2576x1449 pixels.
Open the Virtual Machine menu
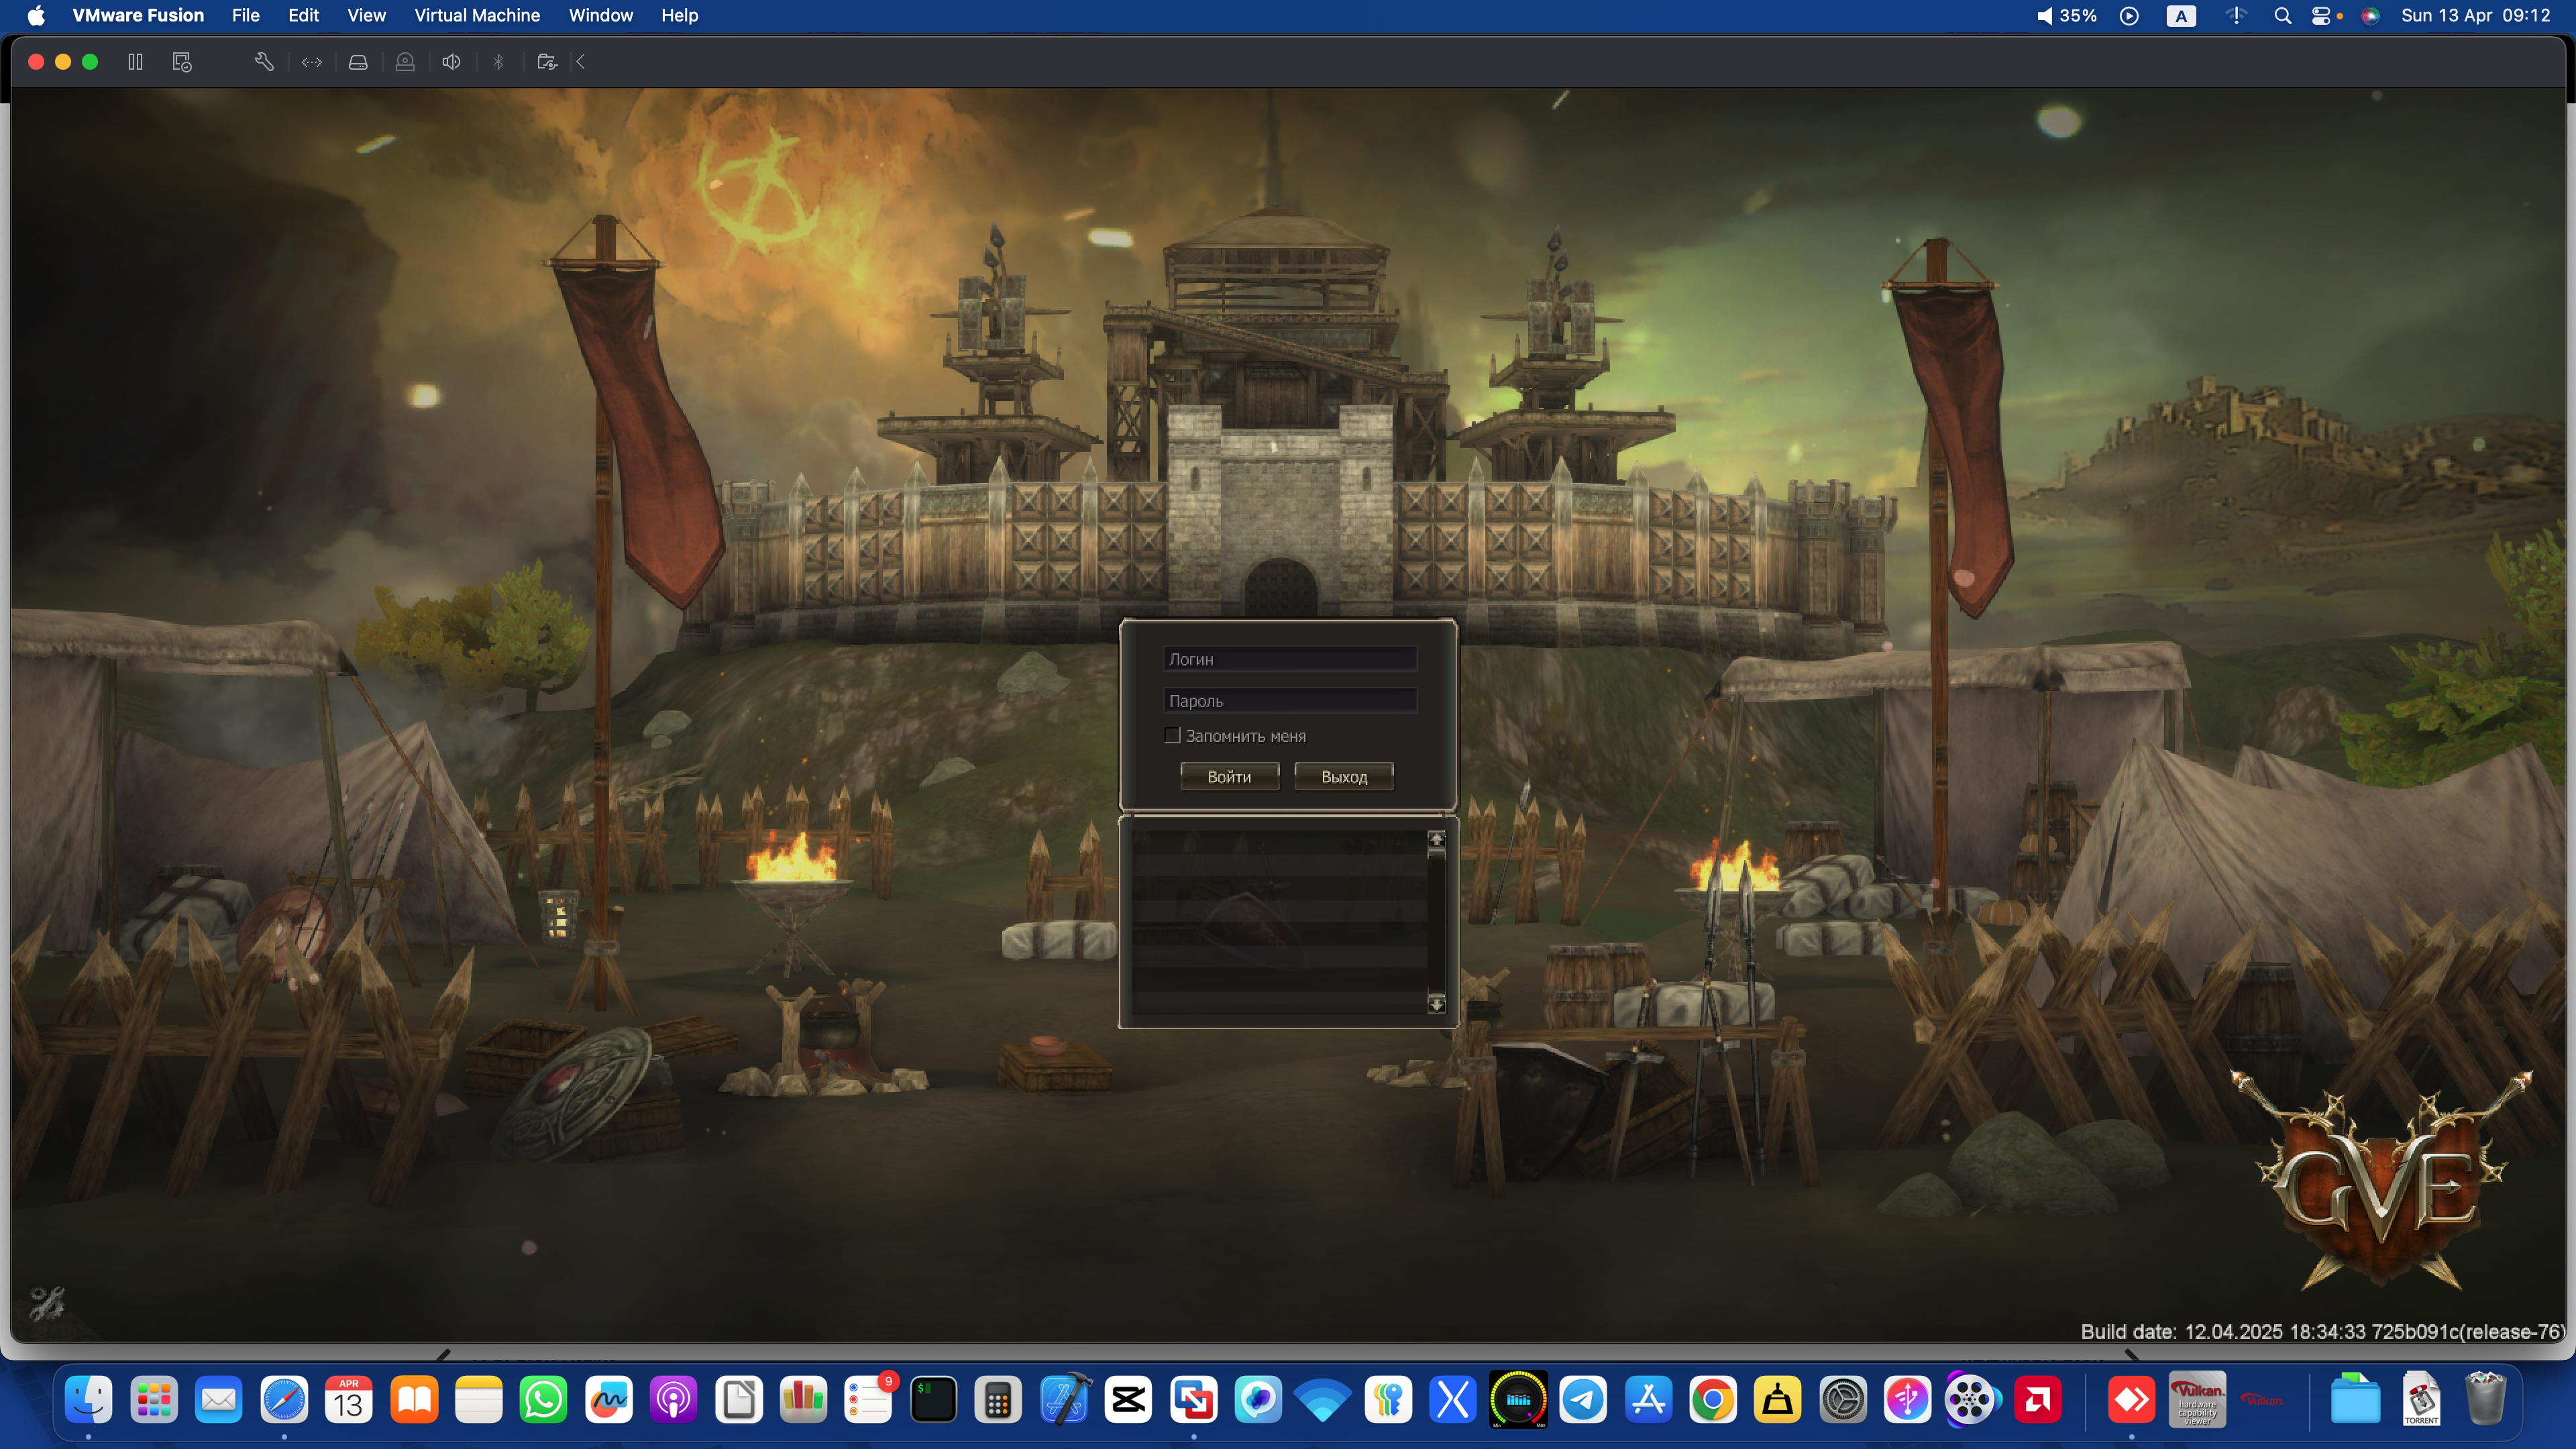[477, 15]
